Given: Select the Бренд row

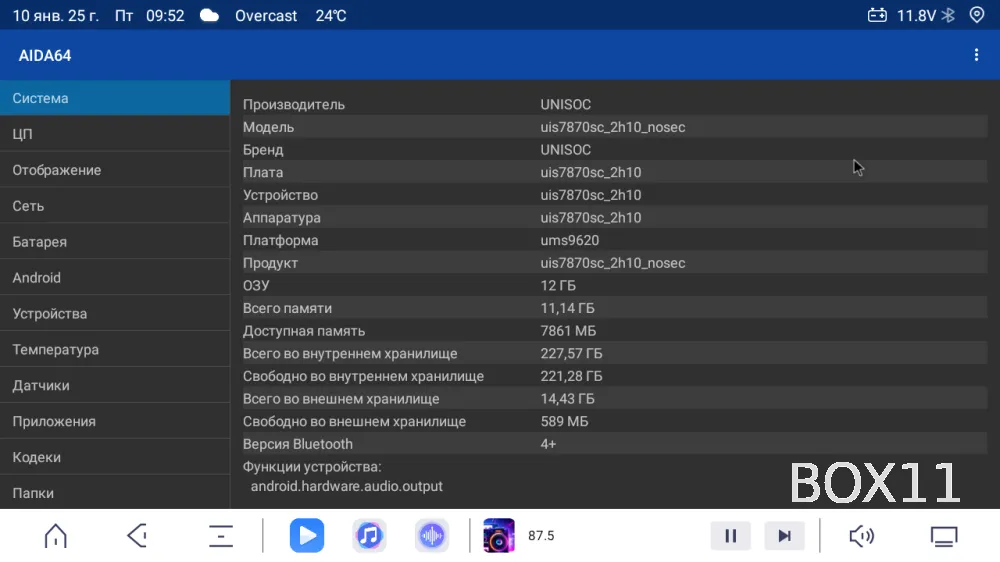Looking at the screenshot, I should tap(615, 149).
